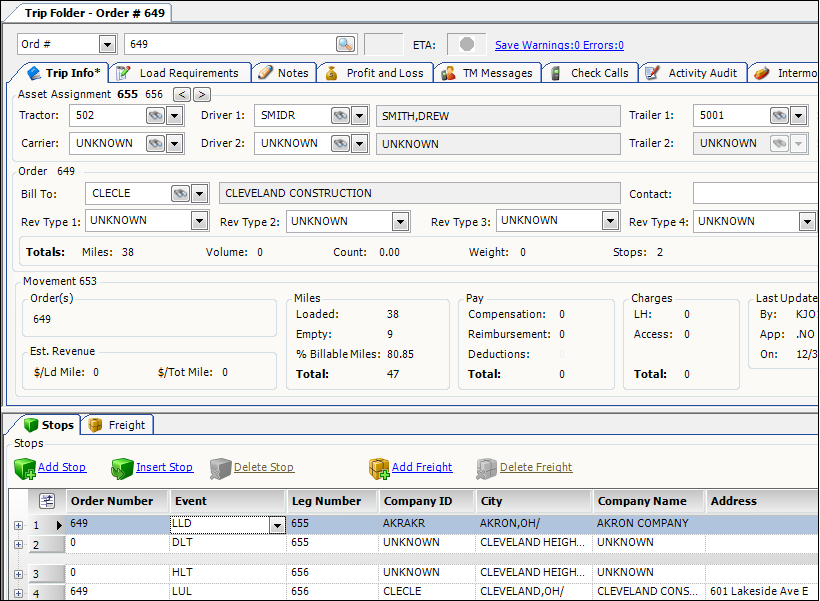820x601 pixels.
Task: Open the LLD event dropdown in row 1
Action: point(277,524)
